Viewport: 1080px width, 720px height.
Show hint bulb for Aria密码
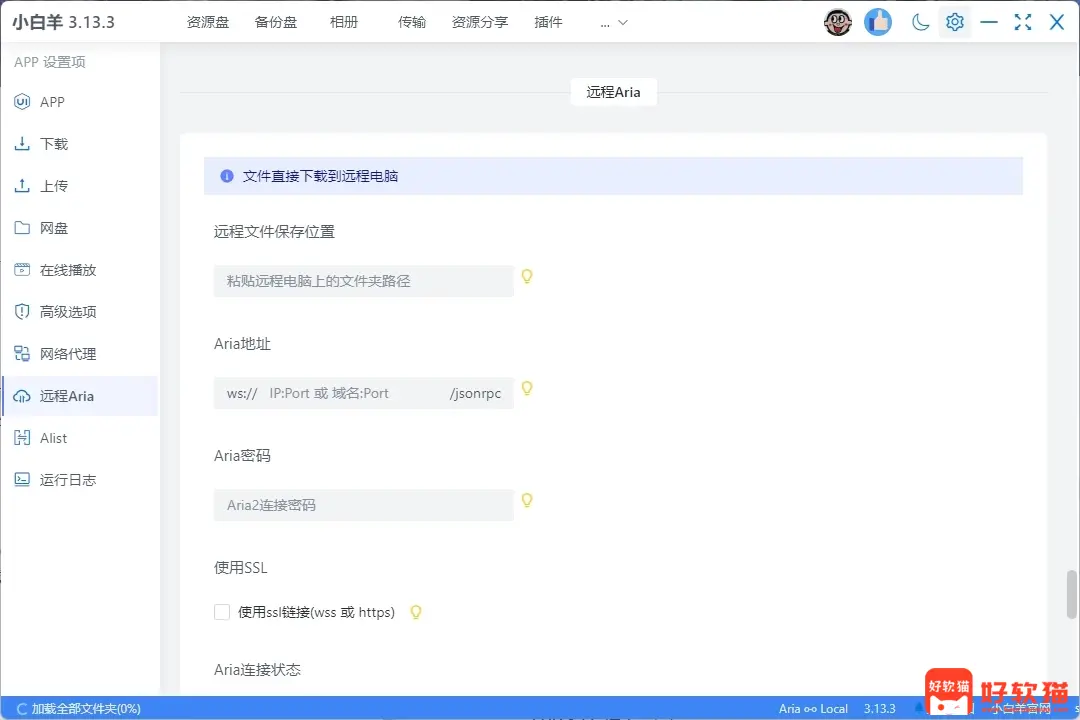(x=527, y=500)
